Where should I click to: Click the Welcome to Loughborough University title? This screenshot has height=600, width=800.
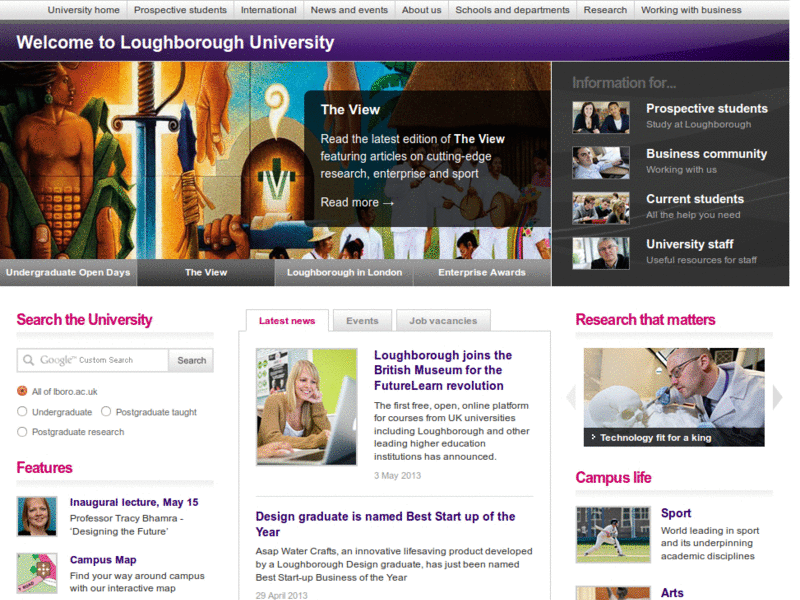click(175, 42)
